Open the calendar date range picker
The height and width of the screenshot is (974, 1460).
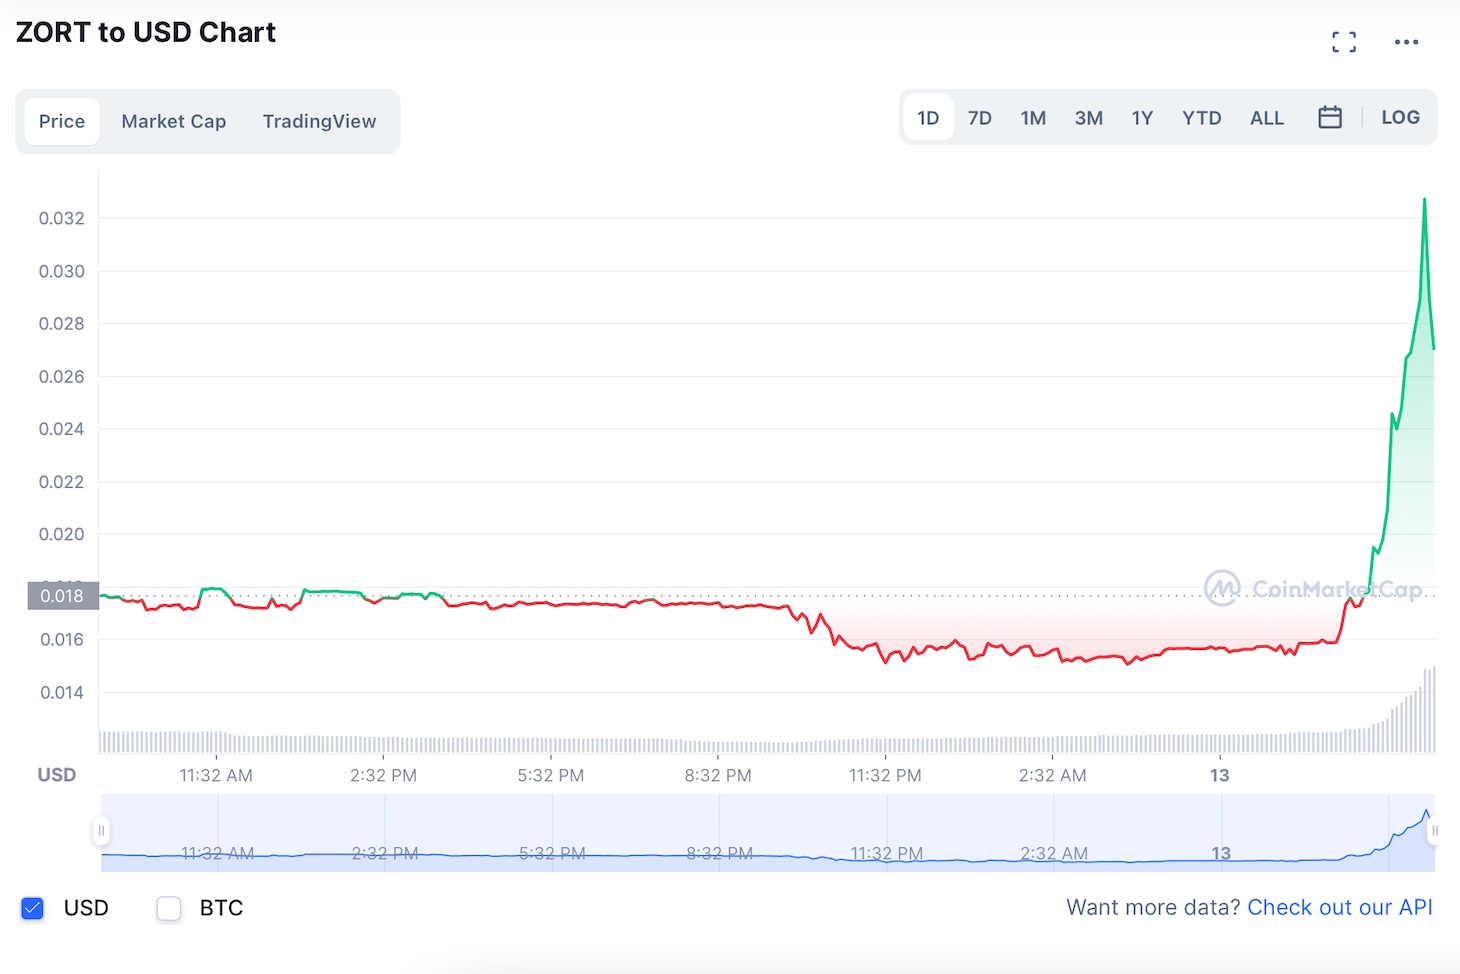coord(1330,117)
